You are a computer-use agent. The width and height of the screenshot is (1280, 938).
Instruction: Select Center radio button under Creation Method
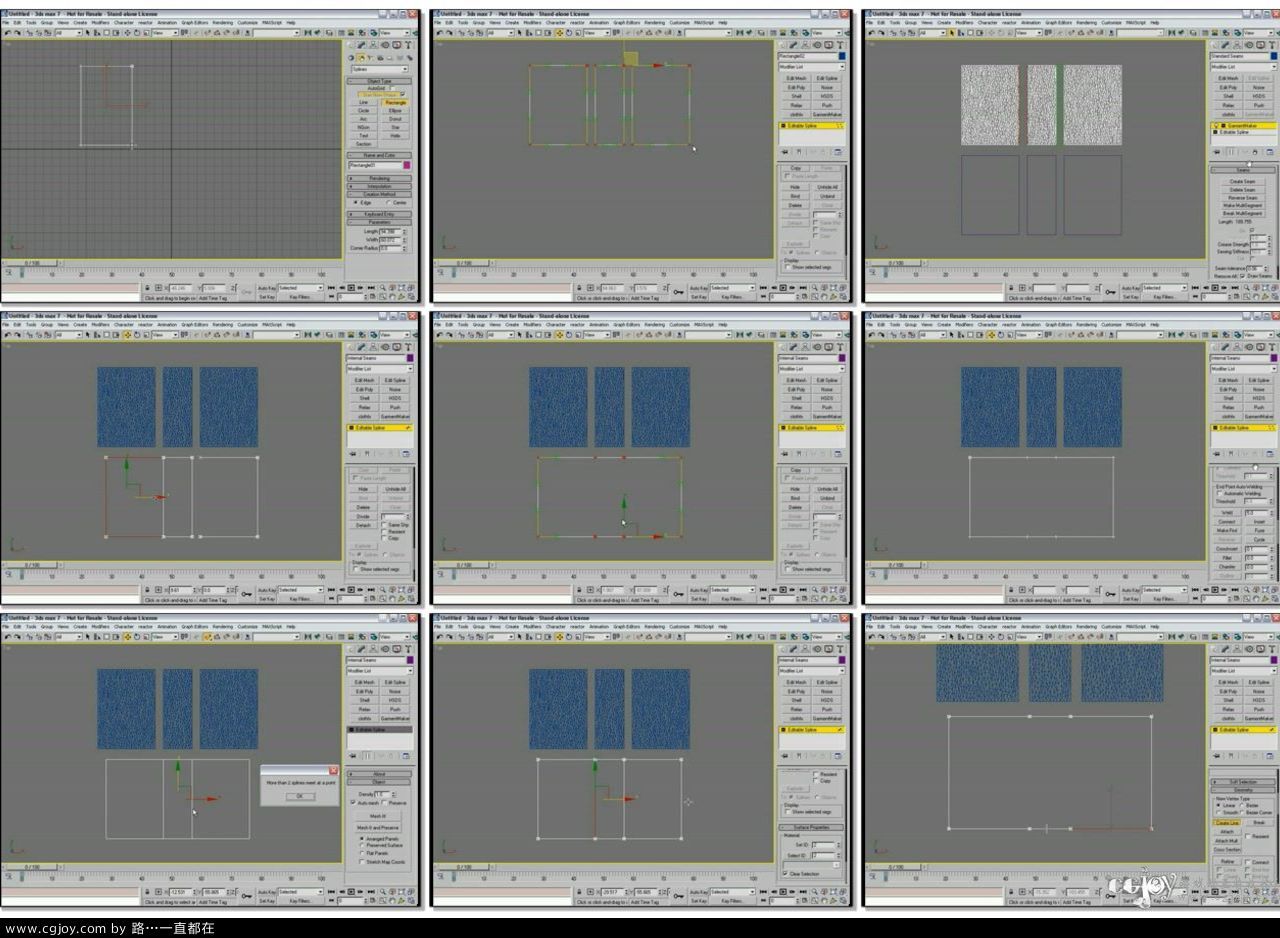click(388, 202)
